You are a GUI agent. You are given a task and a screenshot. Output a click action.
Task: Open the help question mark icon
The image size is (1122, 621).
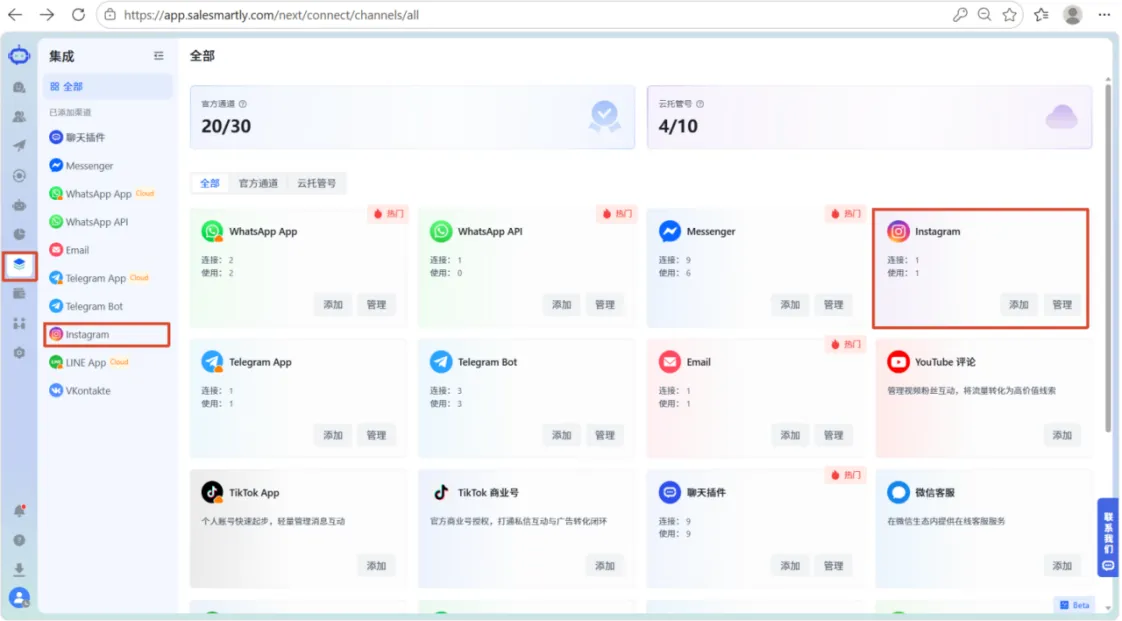click(19, 540)
